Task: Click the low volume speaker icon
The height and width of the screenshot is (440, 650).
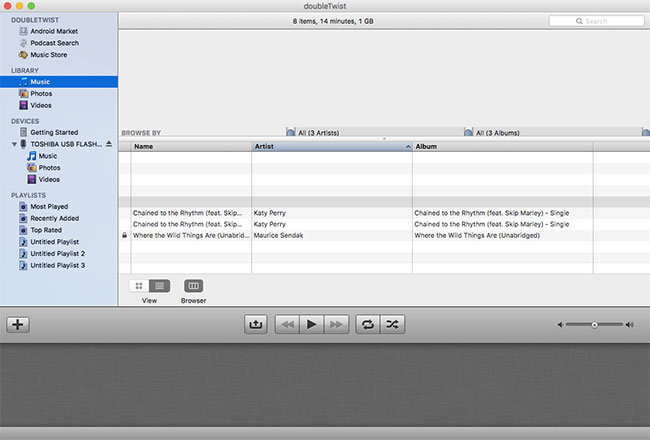Action: point(560,325)
